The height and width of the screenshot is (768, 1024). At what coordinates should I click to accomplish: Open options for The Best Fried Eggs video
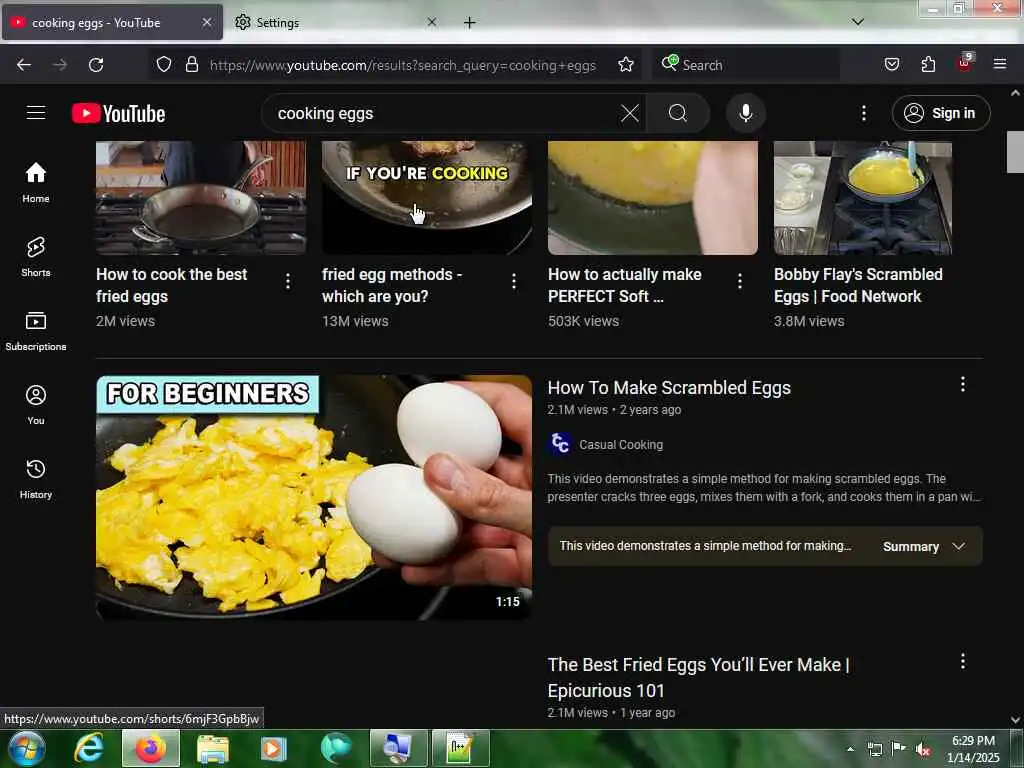pos(962,662)
